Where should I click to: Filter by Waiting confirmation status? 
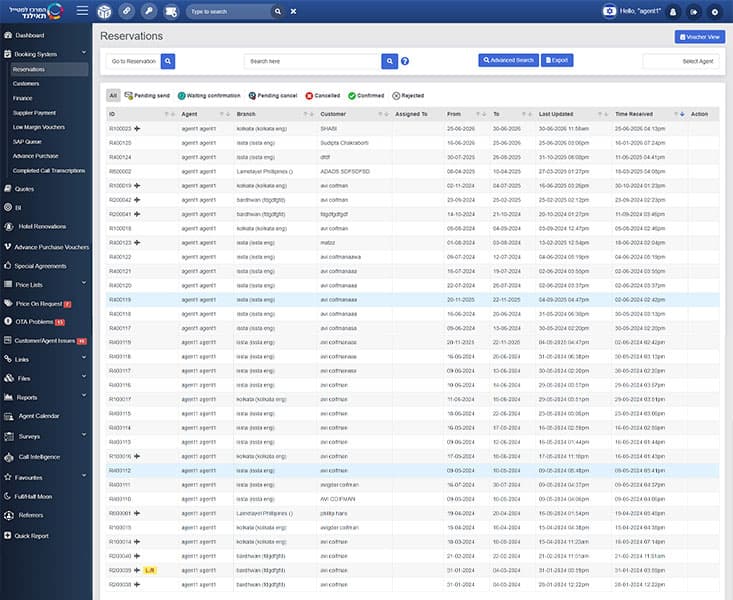209,95
